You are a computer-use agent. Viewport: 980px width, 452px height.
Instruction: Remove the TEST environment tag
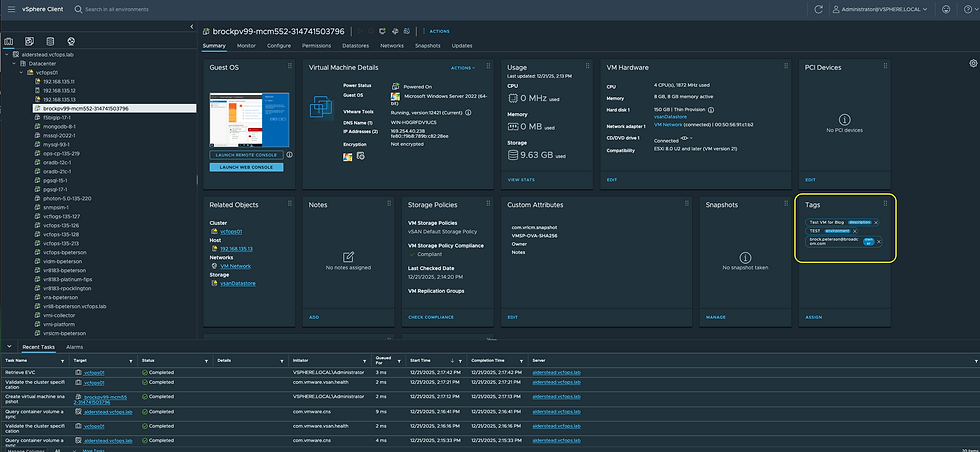click(x=855, y=231)
